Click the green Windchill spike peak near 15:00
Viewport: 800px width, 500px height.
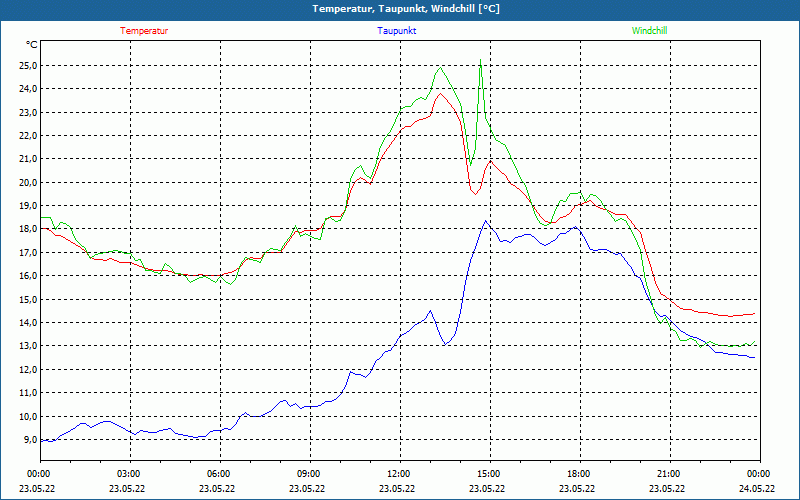tap(481, 60)
